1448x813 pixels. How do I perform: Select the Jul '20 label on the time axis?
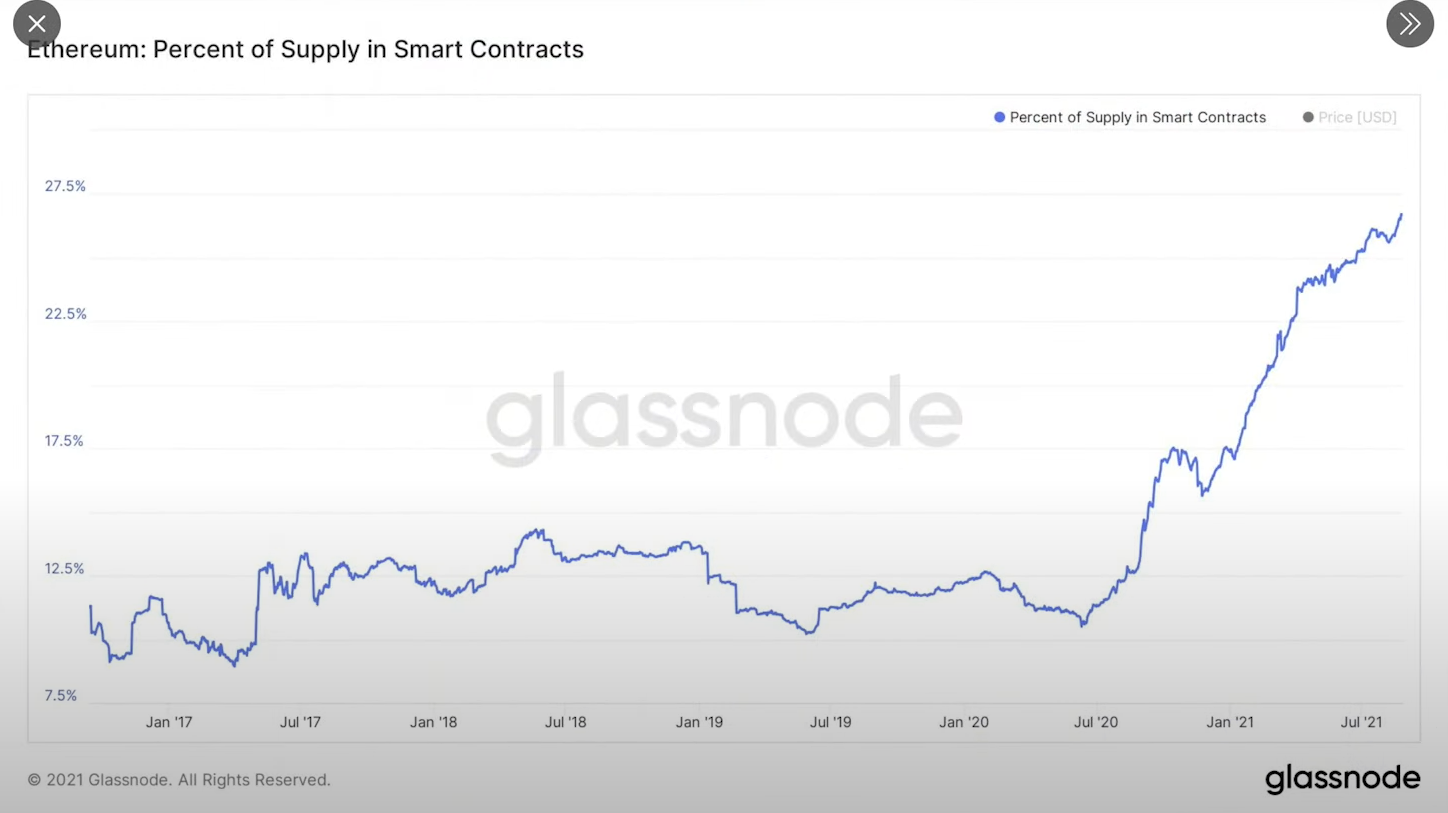[1096, 722]
